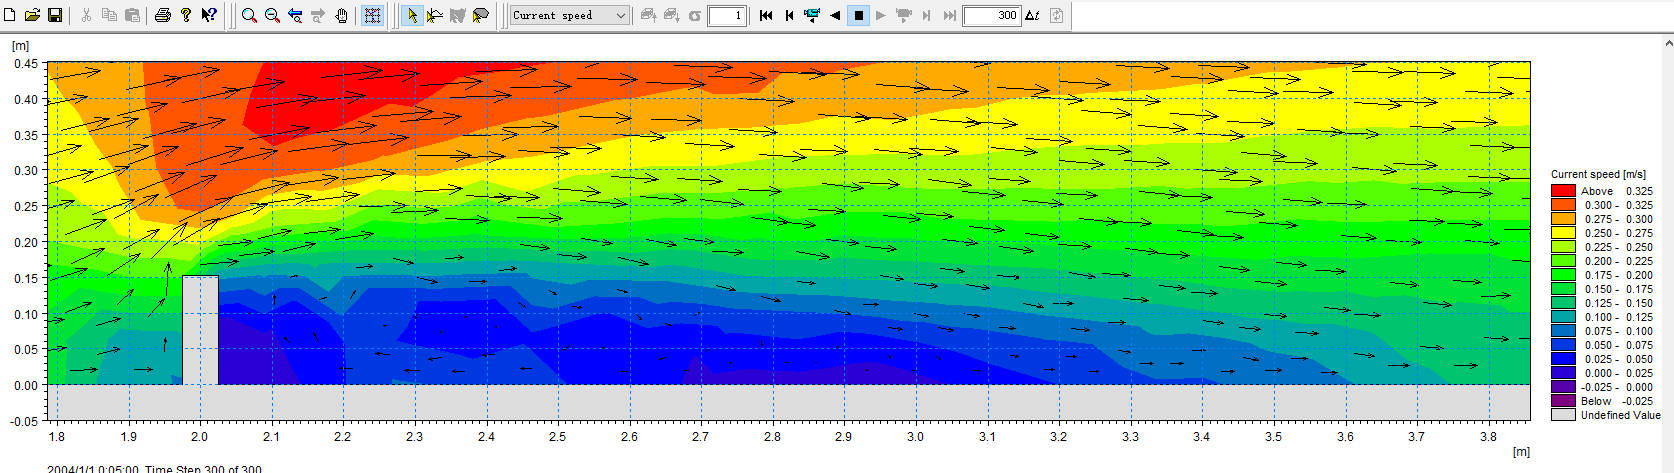Viewport: 1674px width, 473px height.
Task: Open the yellow question mark help
Action: pos(186,15)
